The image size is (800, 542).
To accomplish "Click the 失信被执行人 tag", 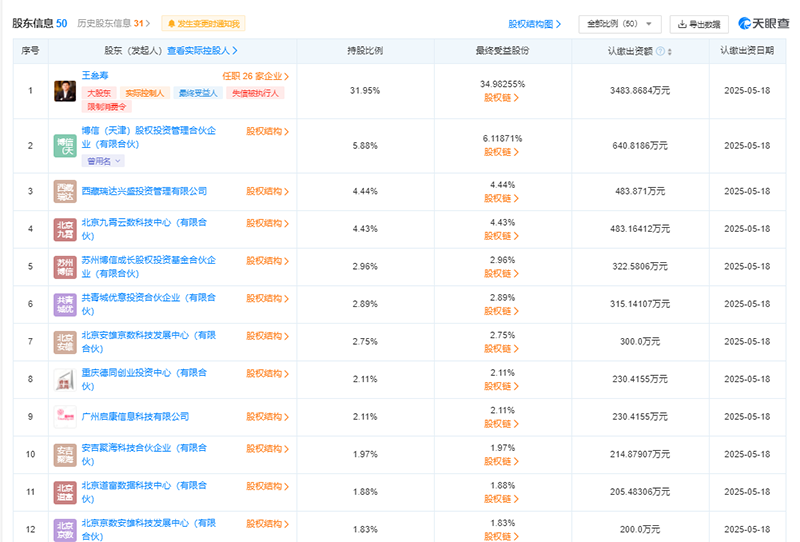I will 256,93.
